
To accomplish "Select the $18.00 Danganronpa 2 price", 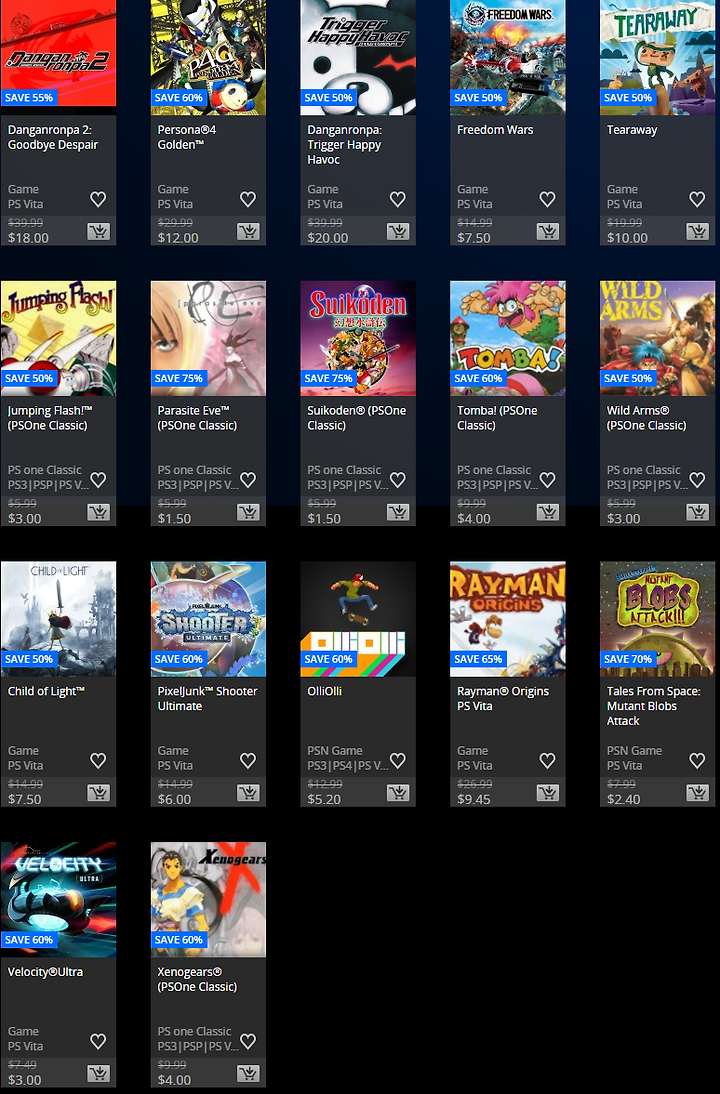I will click(29, 238).
